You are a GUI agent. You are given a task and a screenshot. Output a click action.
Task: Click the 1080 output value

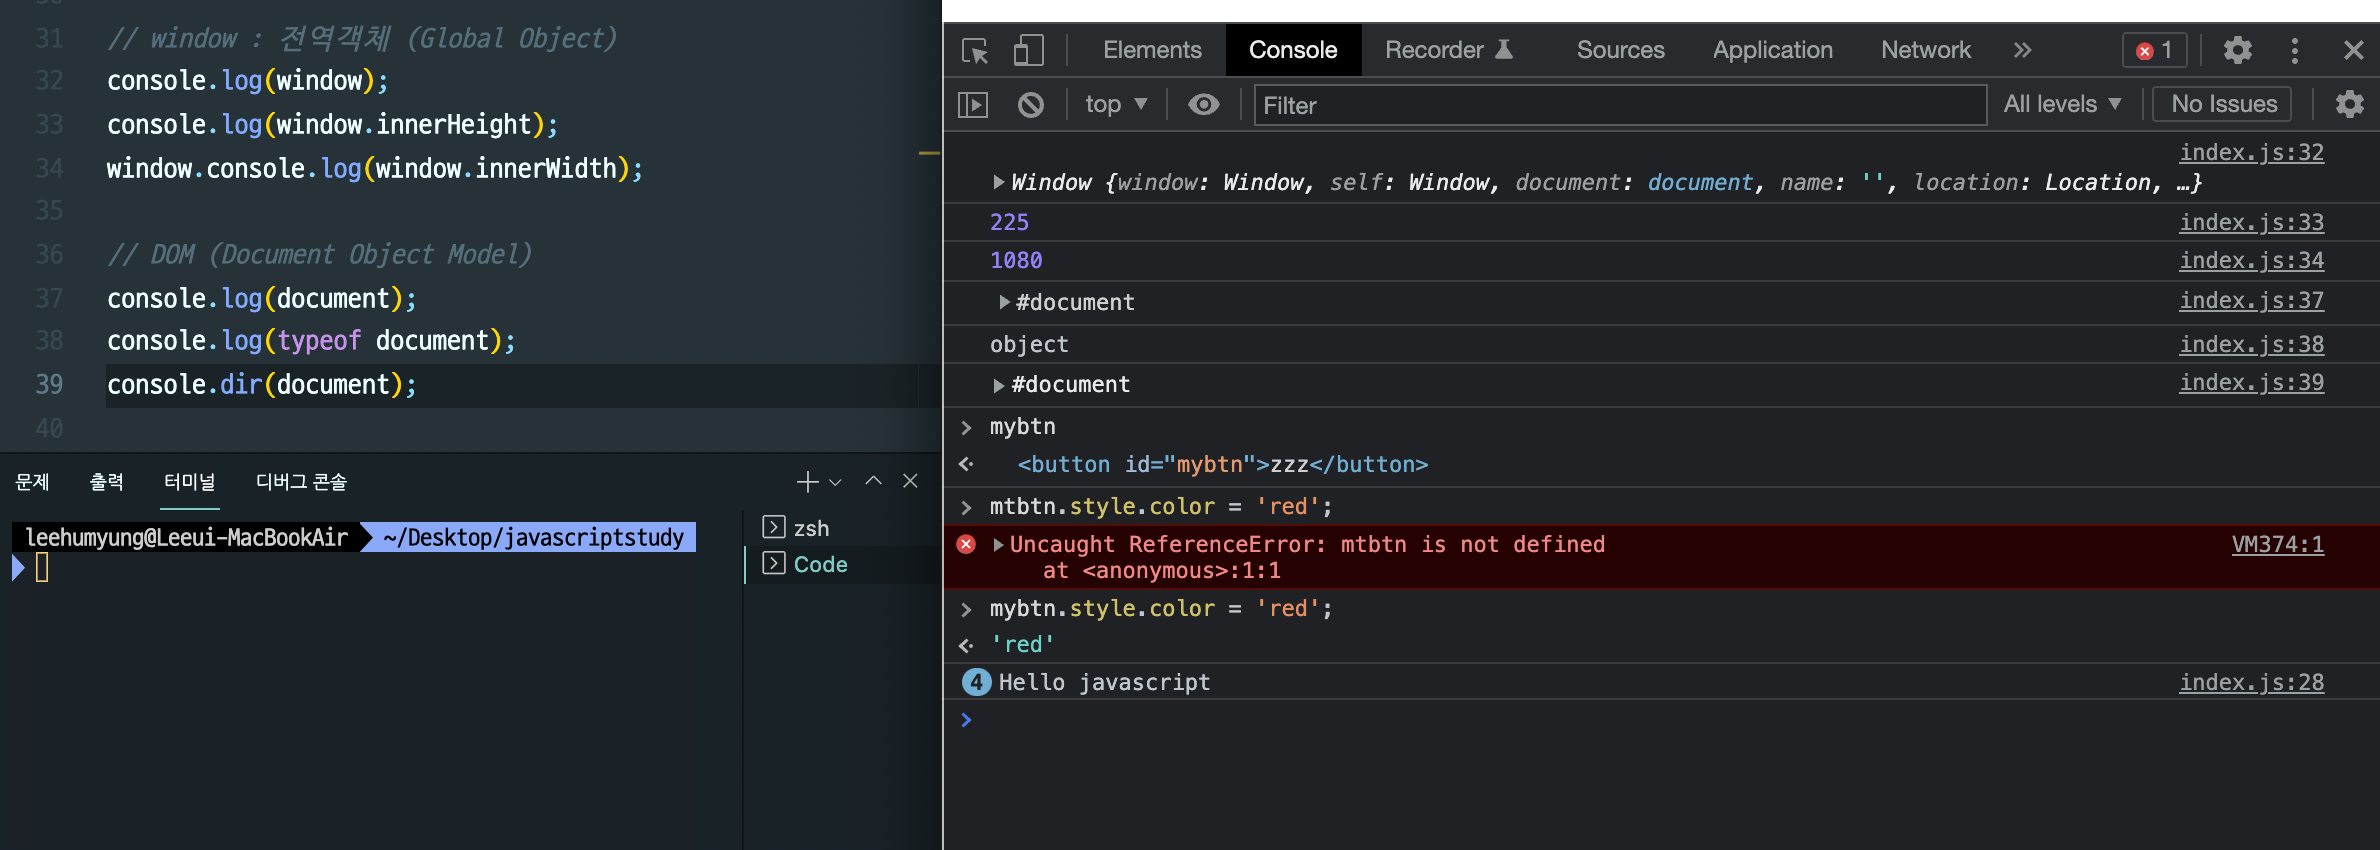pos(1016,260)
